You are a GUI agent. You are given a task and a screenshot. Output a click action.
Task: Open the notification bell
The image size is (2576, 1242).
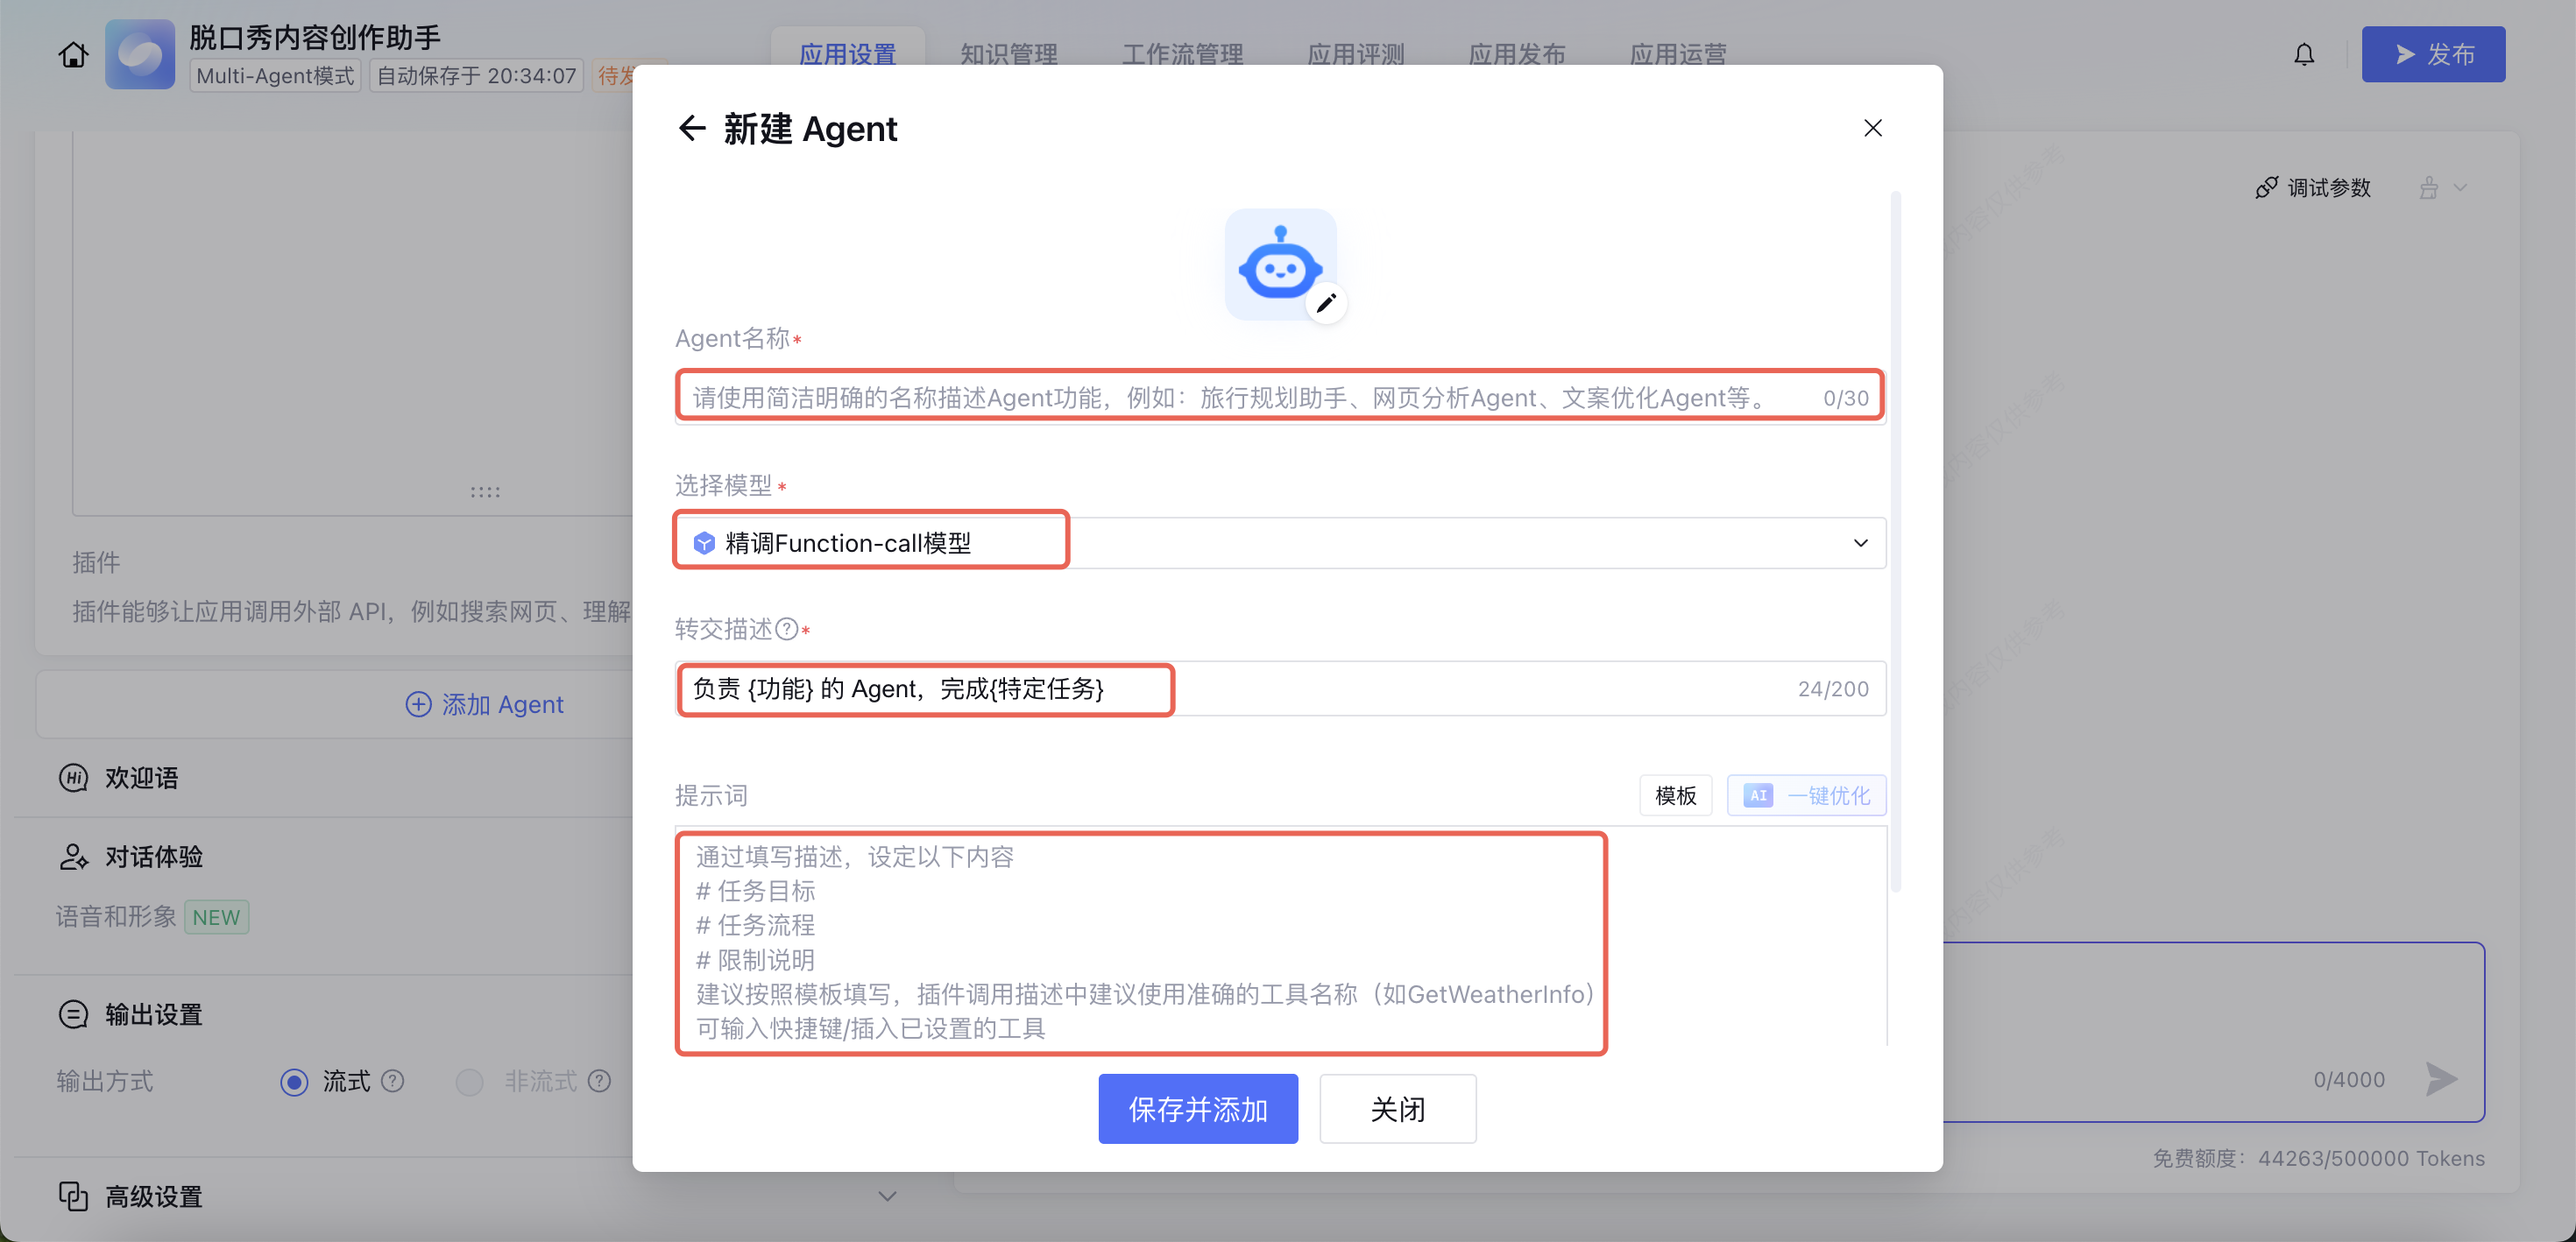coord(2304,54)
